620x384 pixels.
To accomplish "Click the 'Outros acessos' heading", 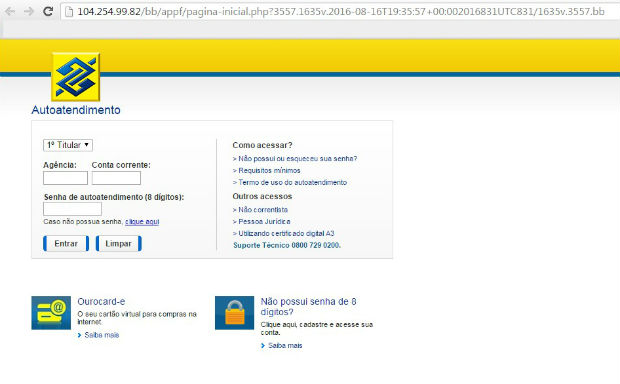I will pyautogui.click(x=262, y=196).
